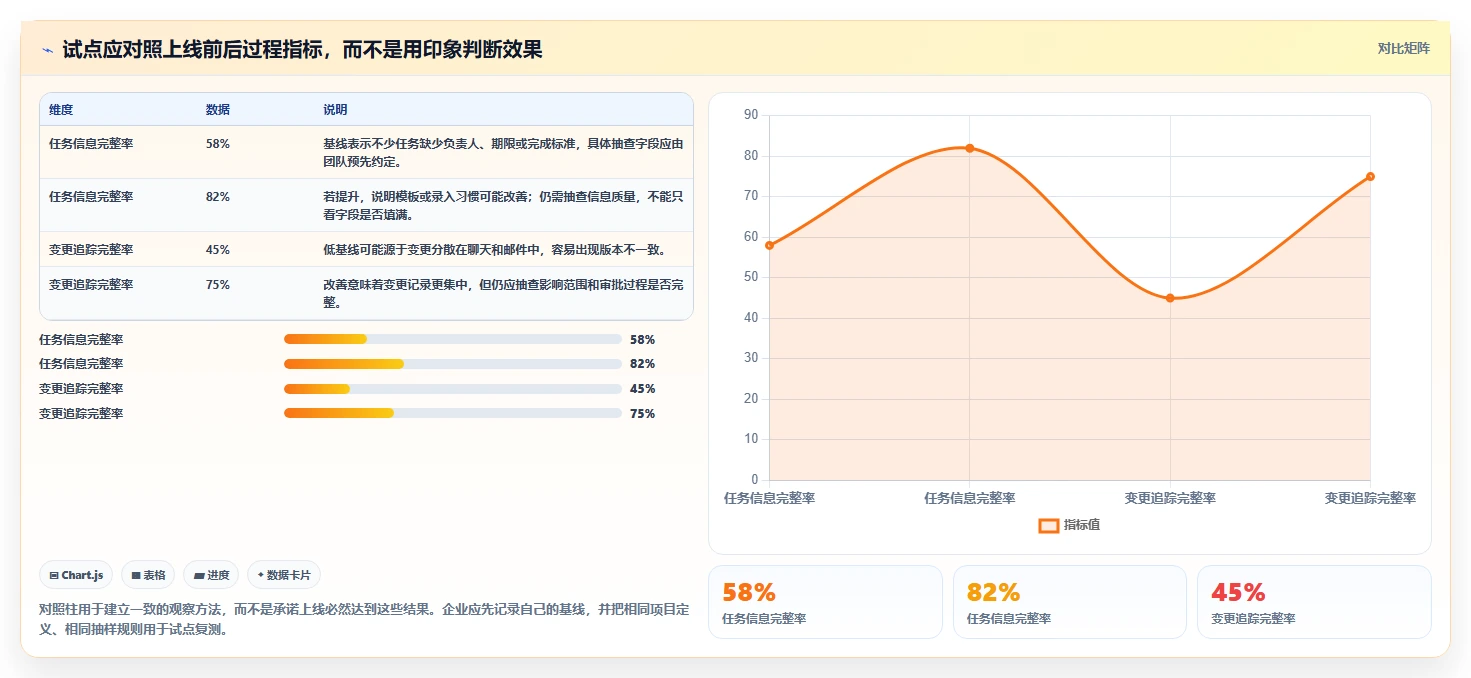Click the 45% value beside the progress bar
The width and height of the screenshot is (1471, 678).
[x=643, y=389]
